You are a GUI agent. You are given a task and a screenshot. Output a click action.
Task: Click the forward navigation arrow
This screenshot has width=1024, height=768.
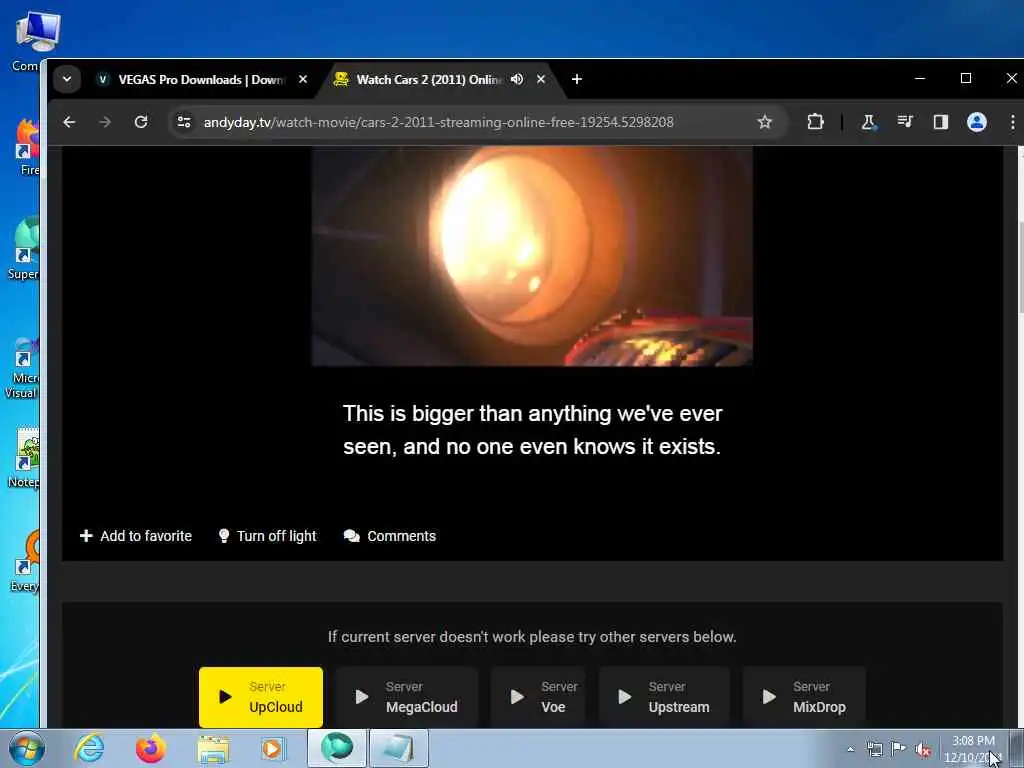pos(105,122)
